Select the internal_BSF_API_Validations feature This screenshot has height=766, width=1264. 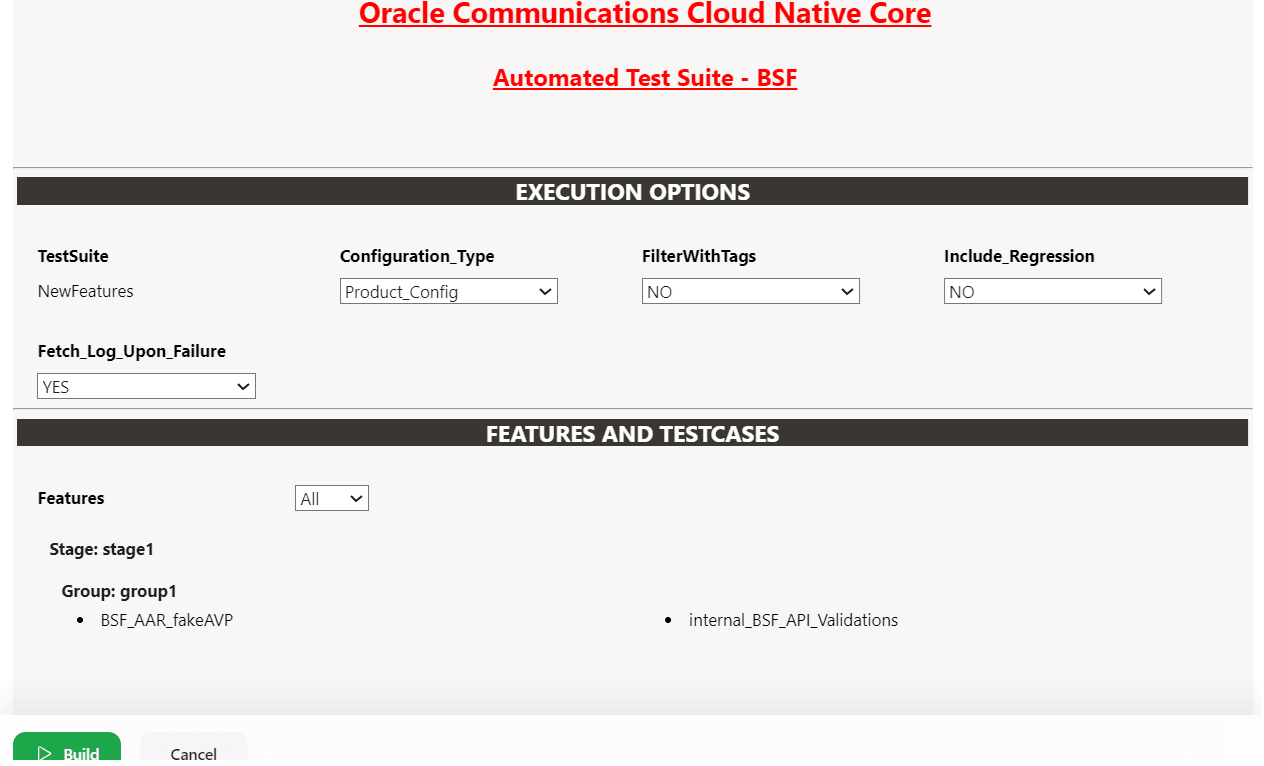[793, 620]
